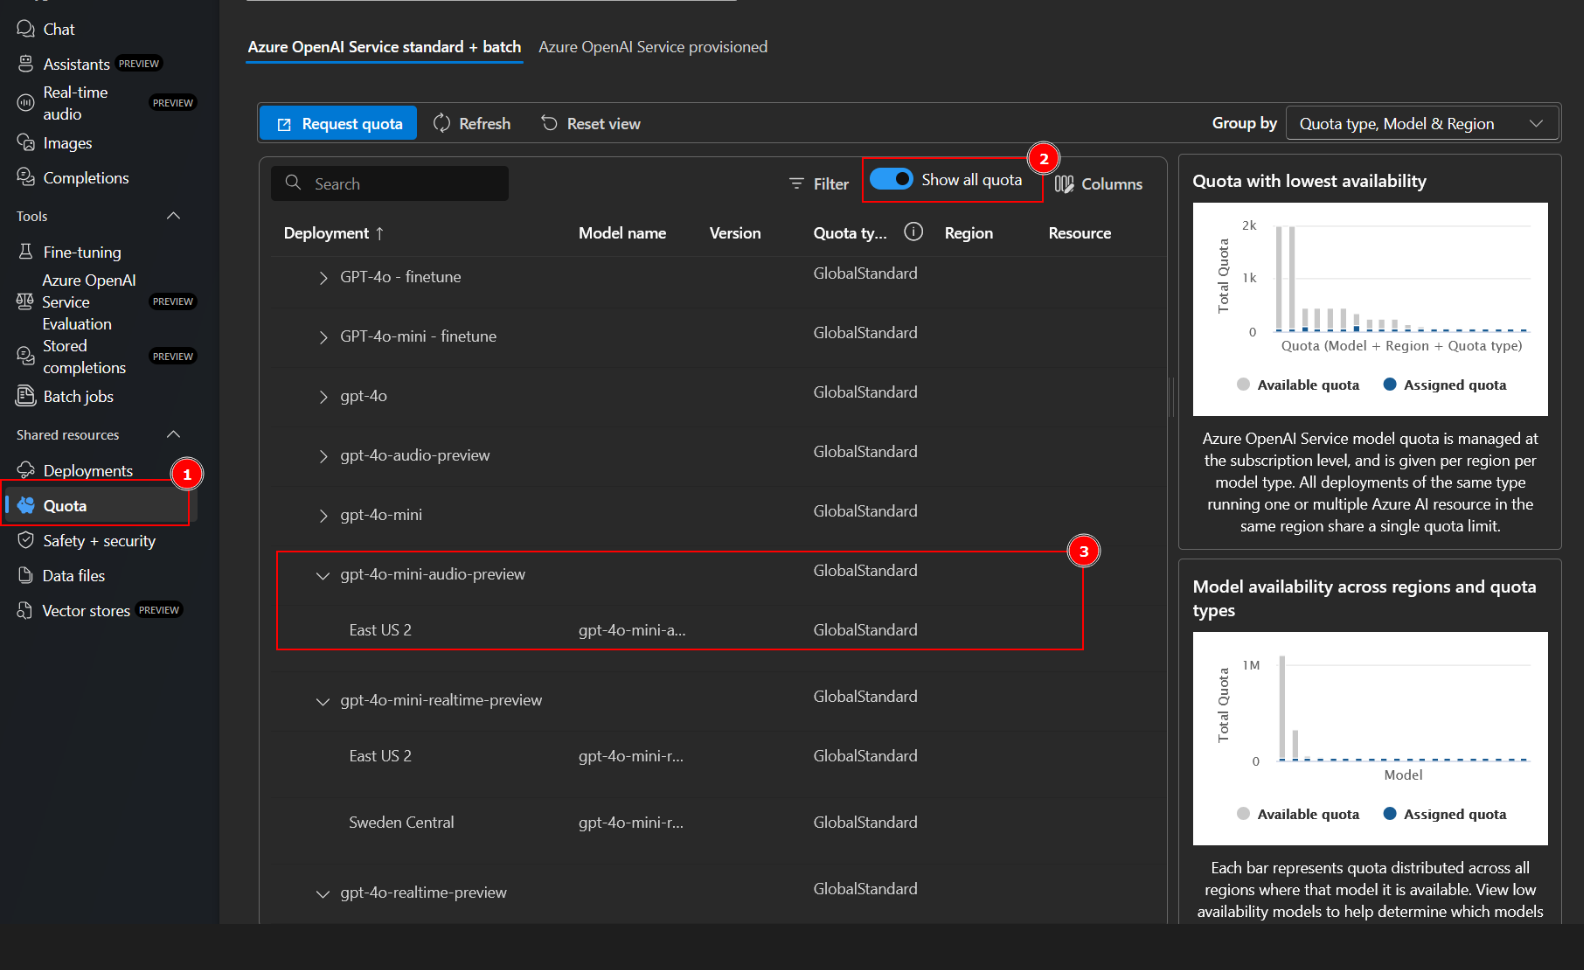Click the Refresh circular arrow icon
Screen dimensions: 1584x970
pos(442,123)
